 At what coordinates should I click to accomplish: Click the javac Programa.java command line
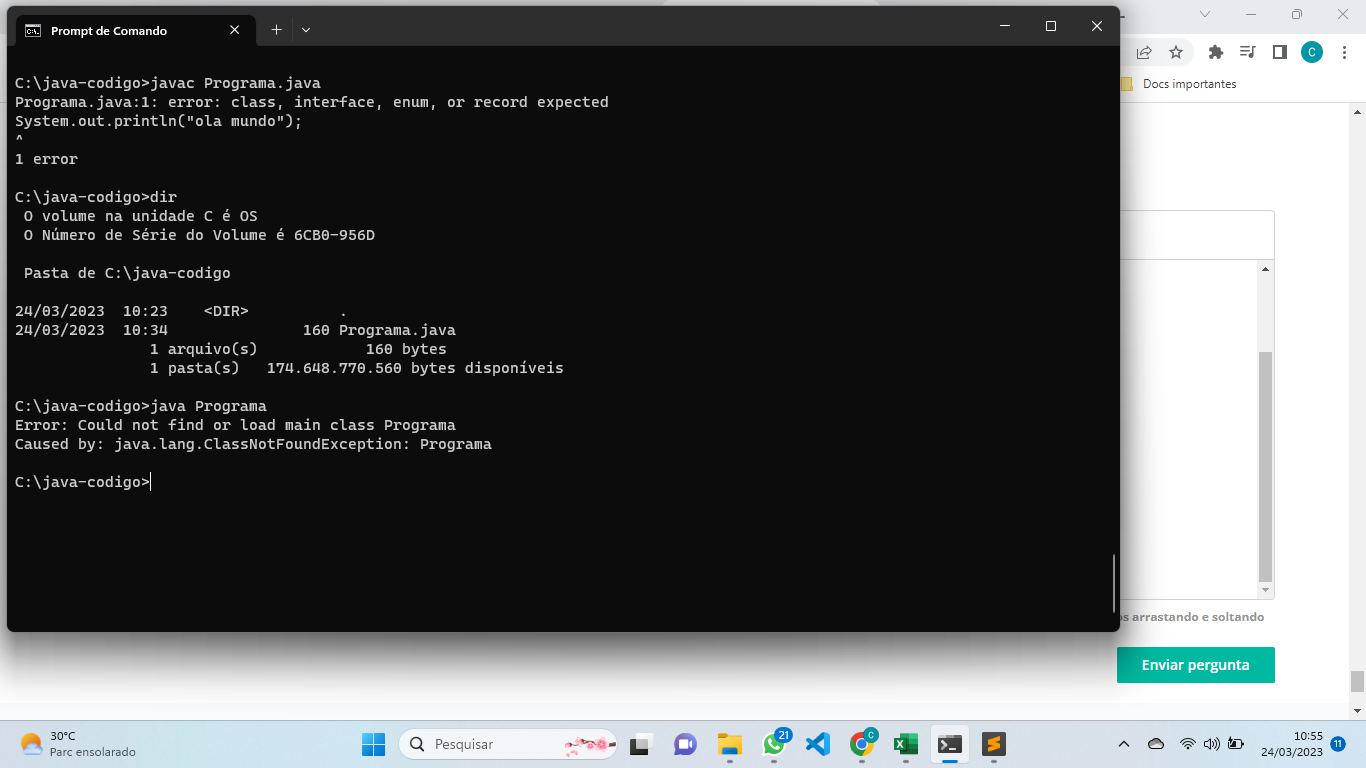[168, 83]
